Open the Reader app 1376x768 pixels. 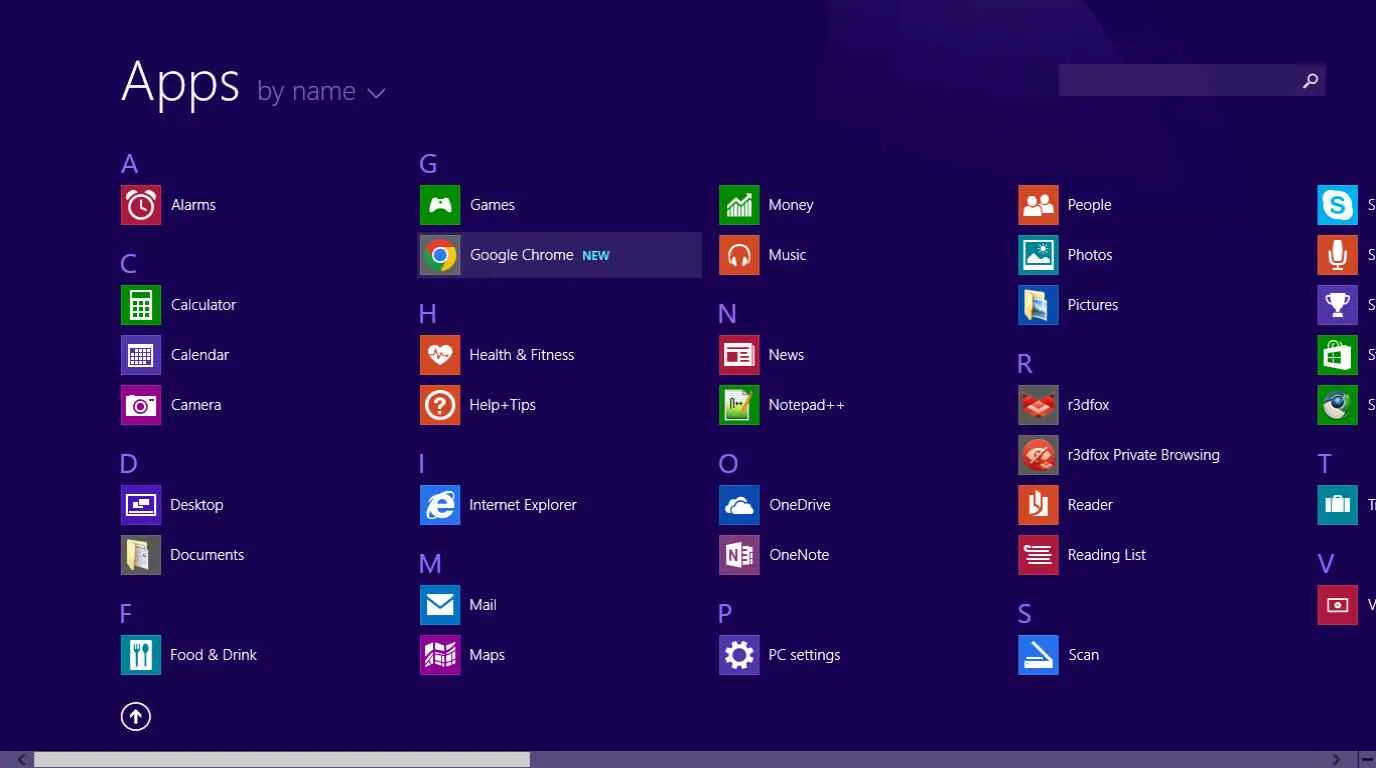pos(1066,505)
